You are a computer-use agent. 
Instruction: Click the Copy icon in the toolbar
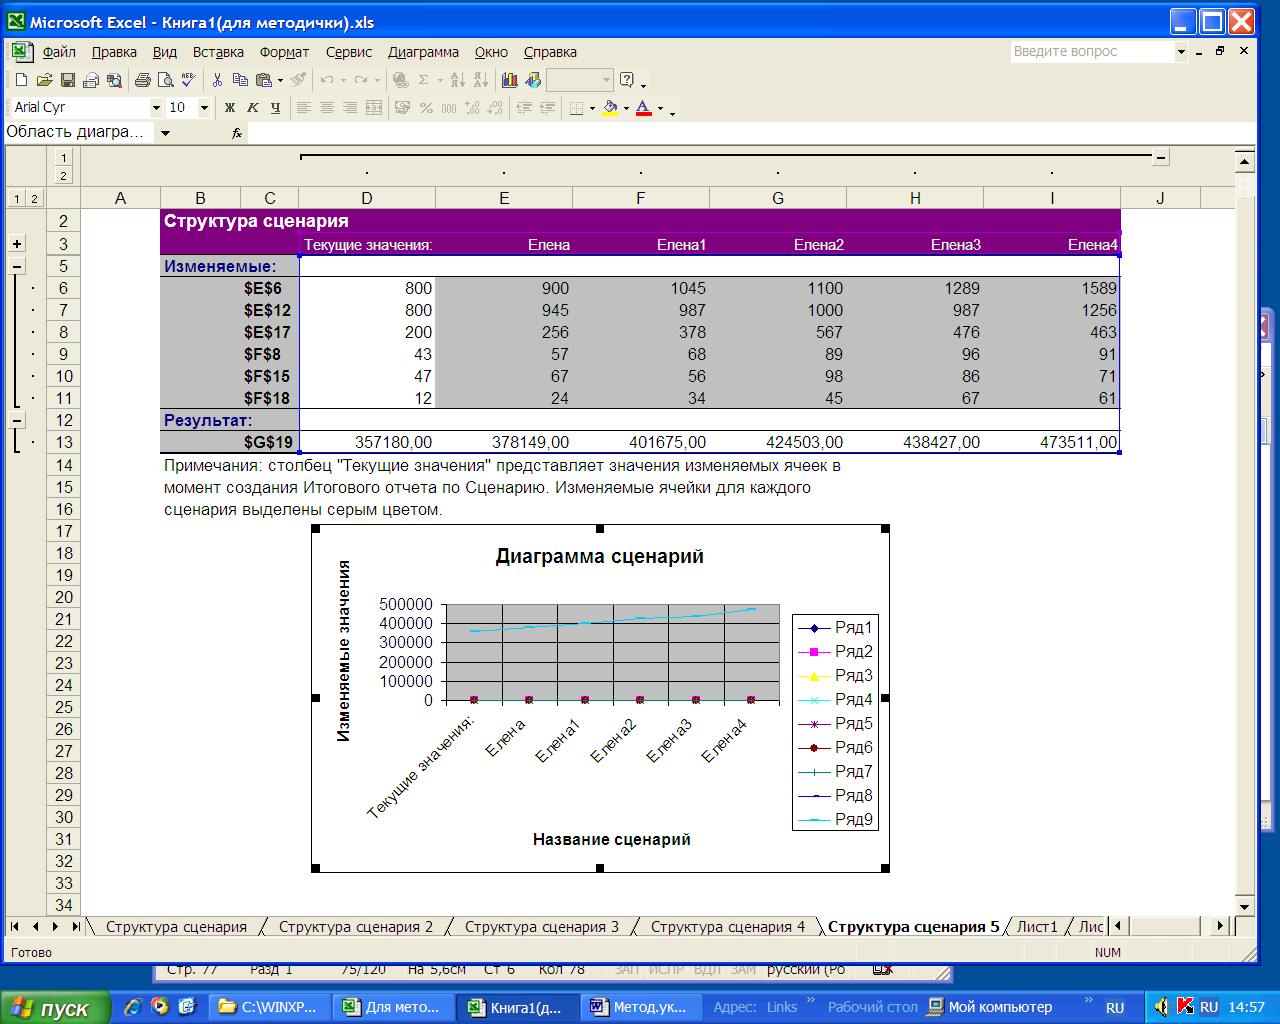pos(240,80)
